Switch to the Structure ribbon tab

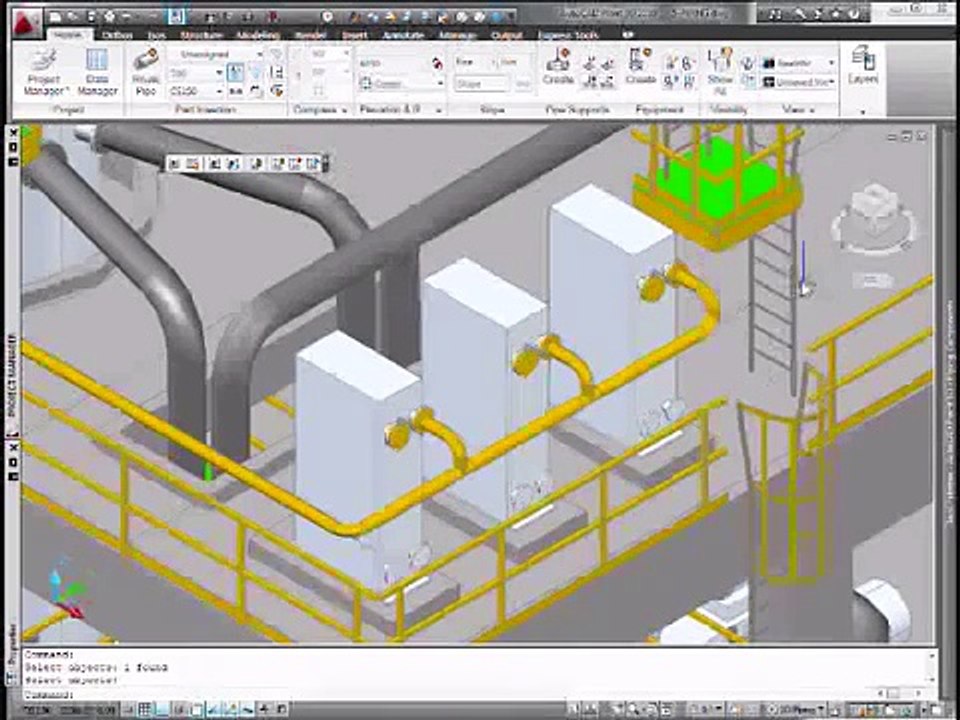pos(201,36)
